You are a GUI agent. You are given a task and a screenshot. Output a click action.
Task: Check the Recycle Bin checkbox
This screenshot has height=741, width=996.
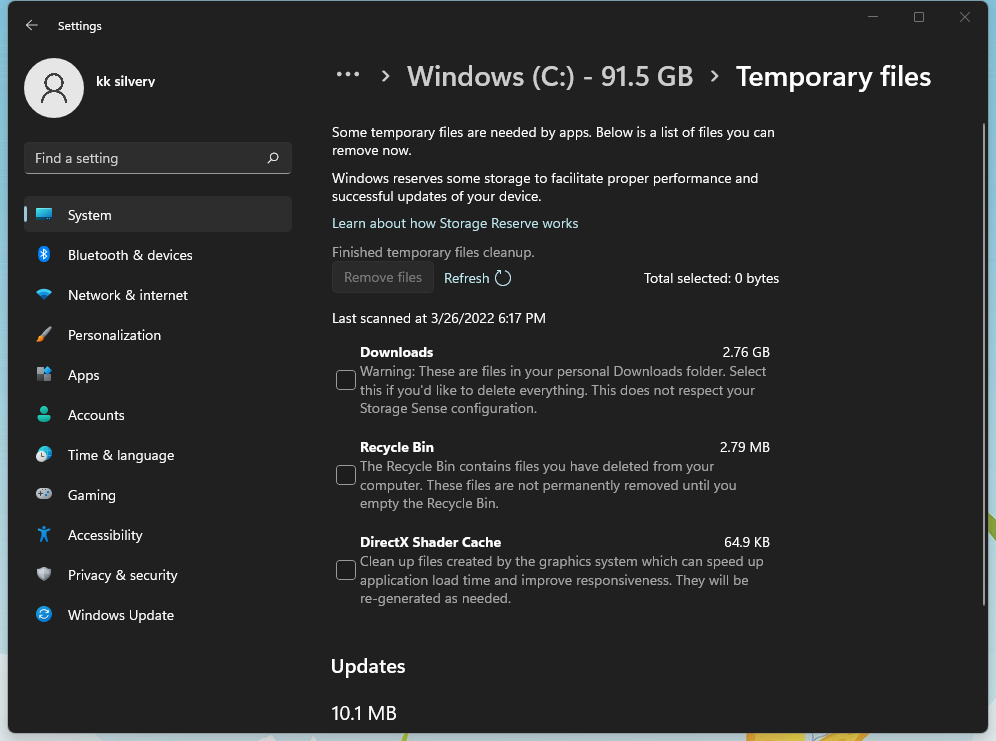[x=346, y=475]
